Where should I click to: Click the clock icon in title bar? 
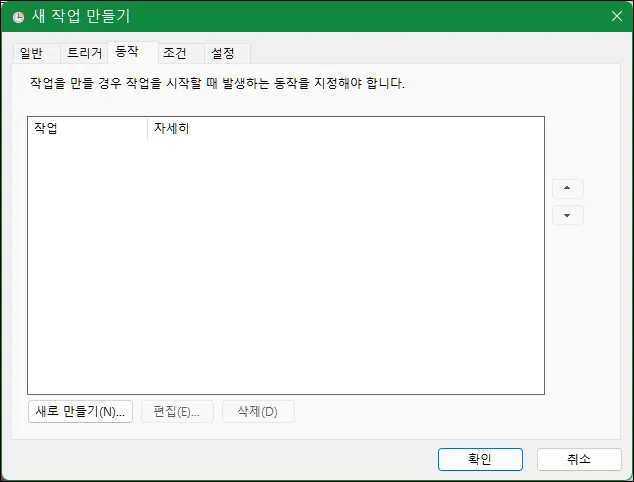click(18, 17)
